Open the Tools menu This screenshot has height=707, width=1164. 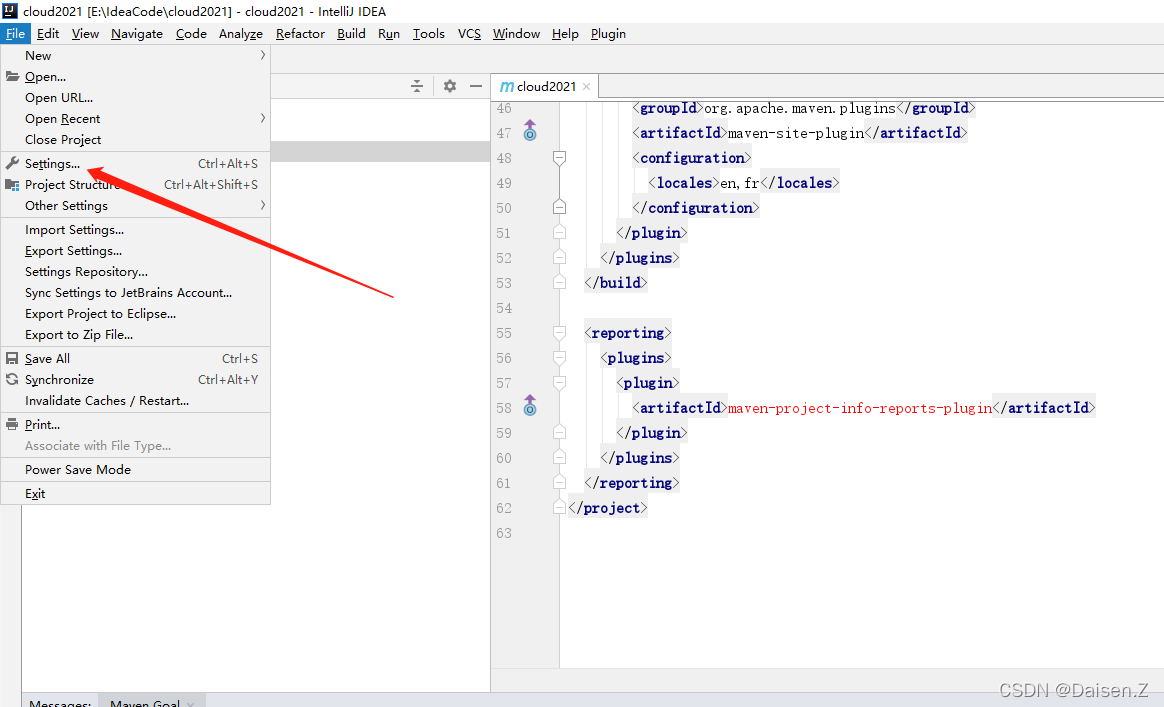(x=428, y=34)
